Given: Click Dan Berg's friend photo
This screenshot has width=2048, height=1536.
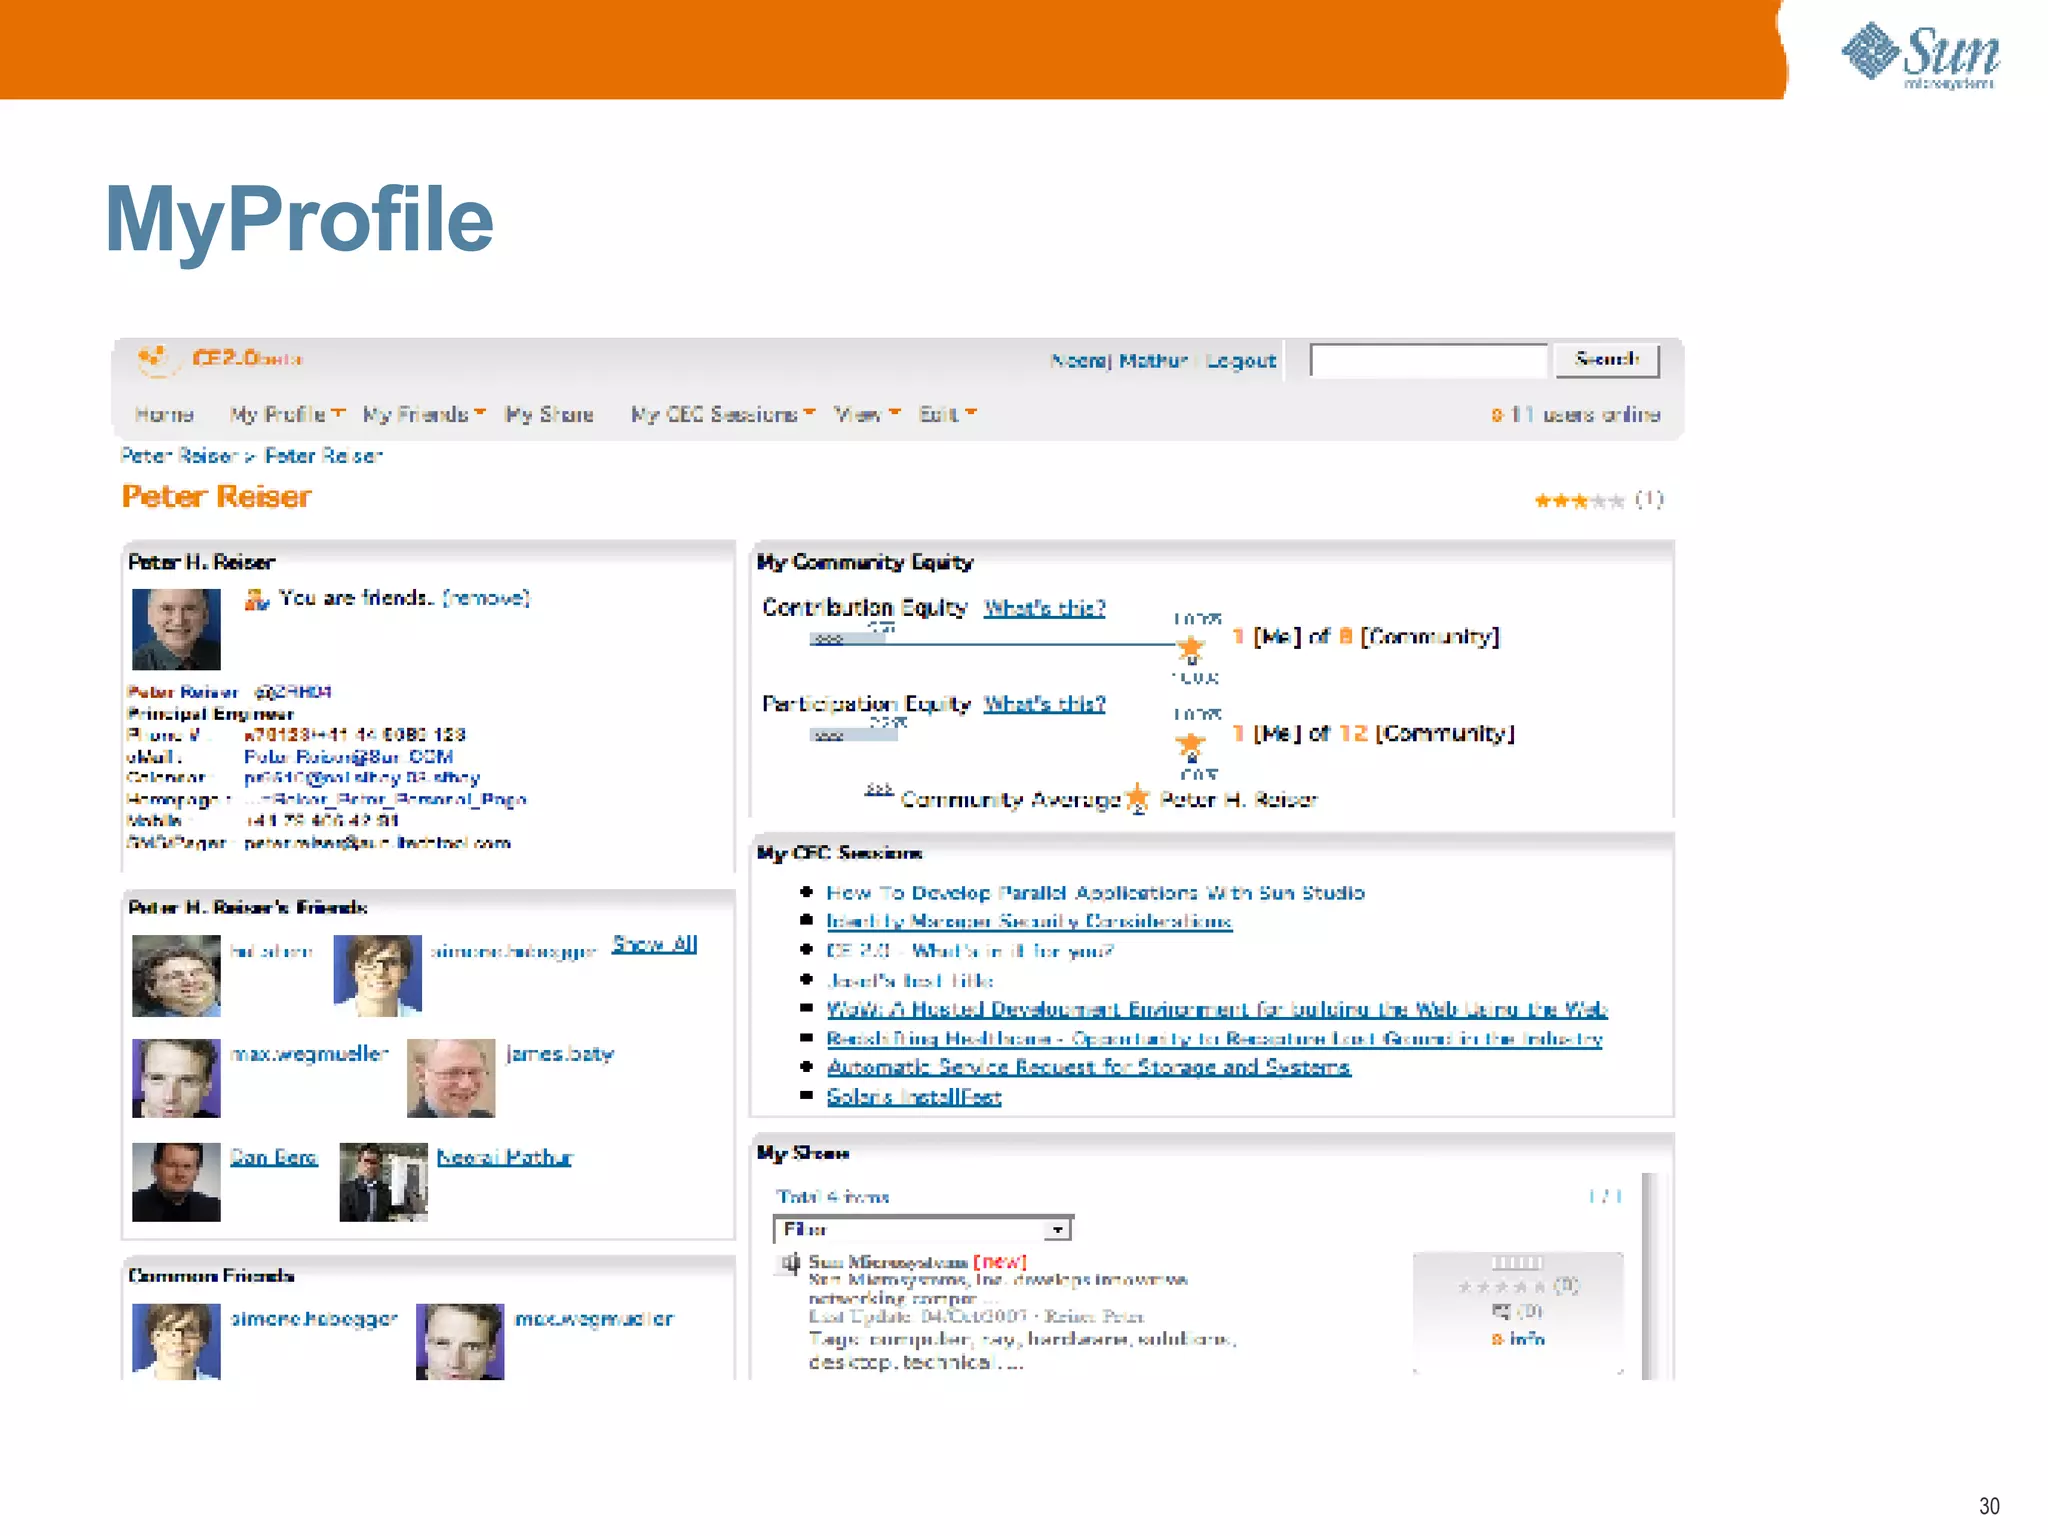Looking at the screenshot, I should [x=176, y=1182].
